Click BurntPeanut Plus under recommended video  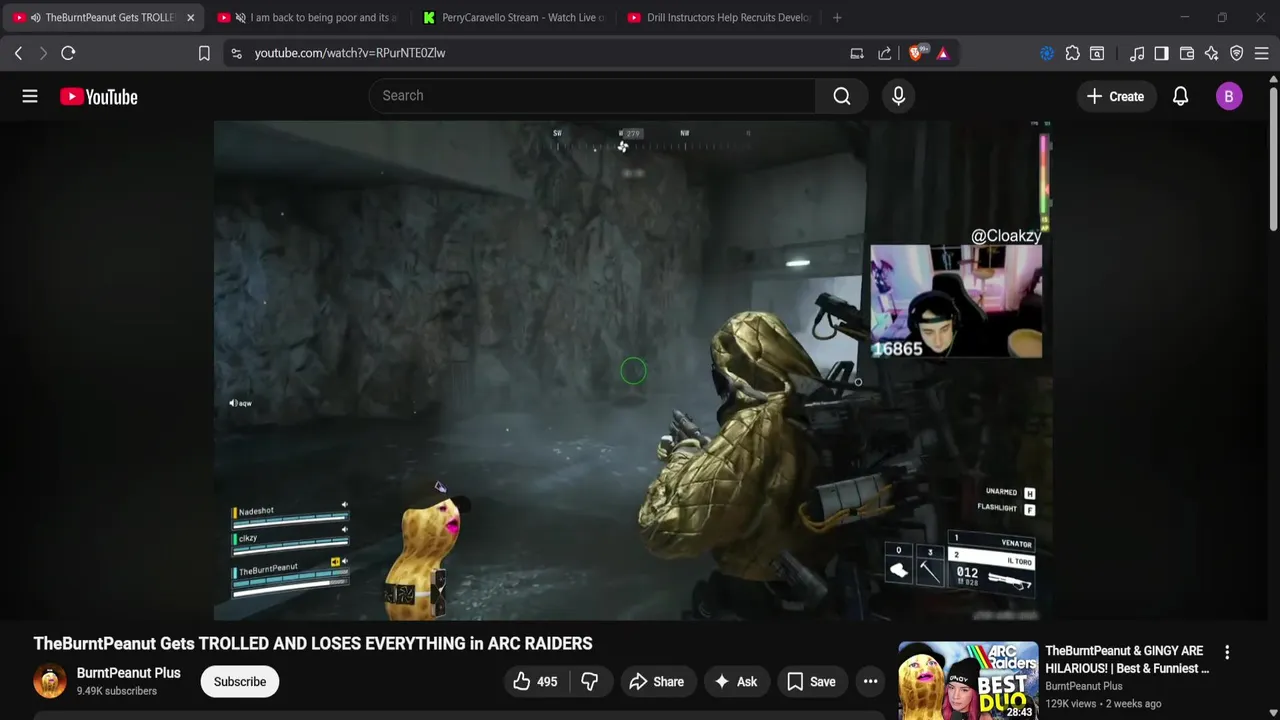[1084, 686]
